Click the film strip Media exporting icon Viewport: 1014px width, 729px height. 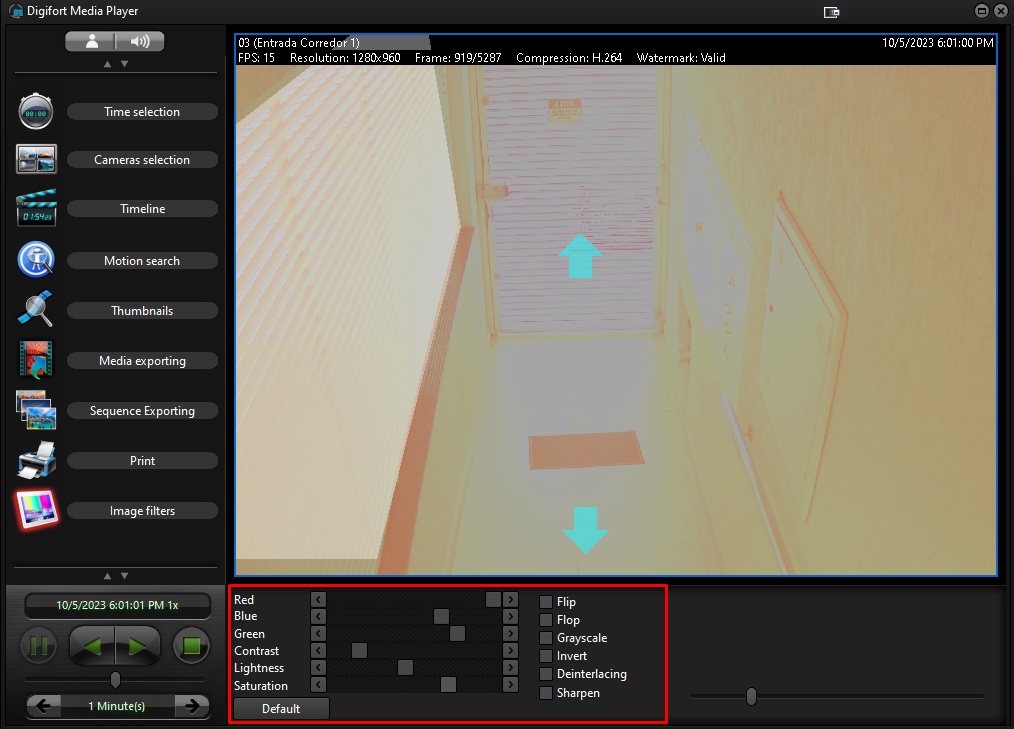[x=36, y=360]
